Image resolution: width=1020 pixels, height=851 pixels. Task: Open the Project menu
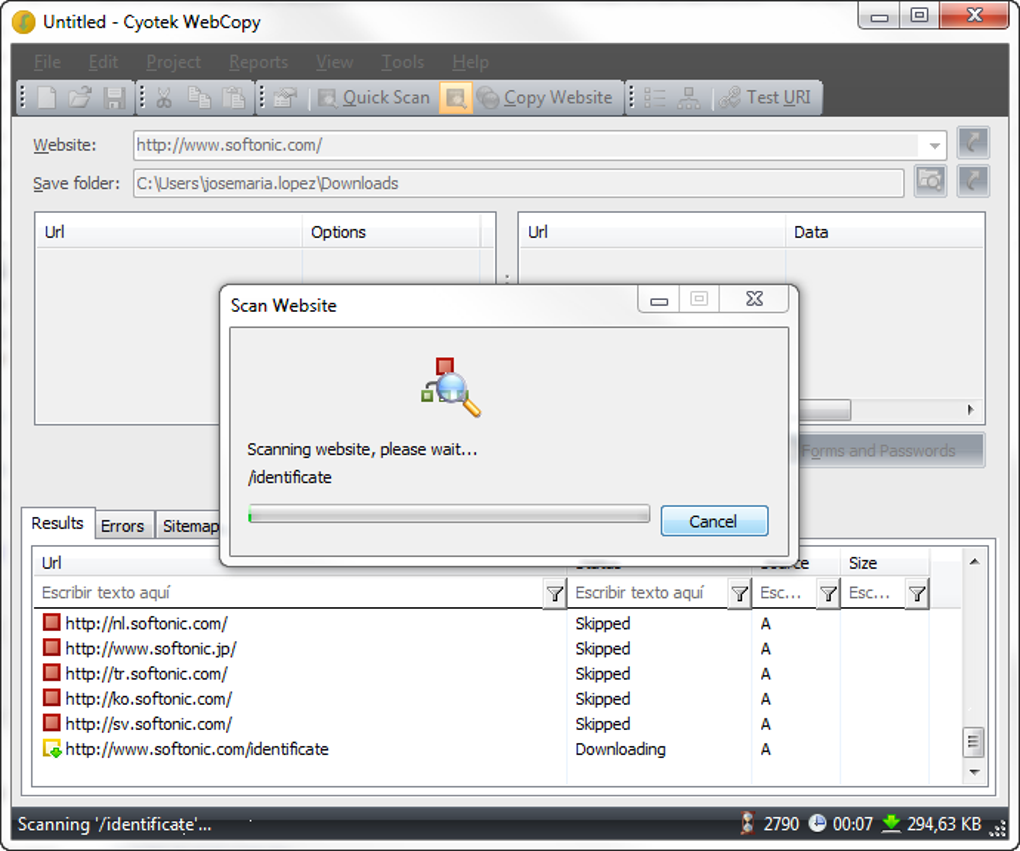(x=173, y=62)
